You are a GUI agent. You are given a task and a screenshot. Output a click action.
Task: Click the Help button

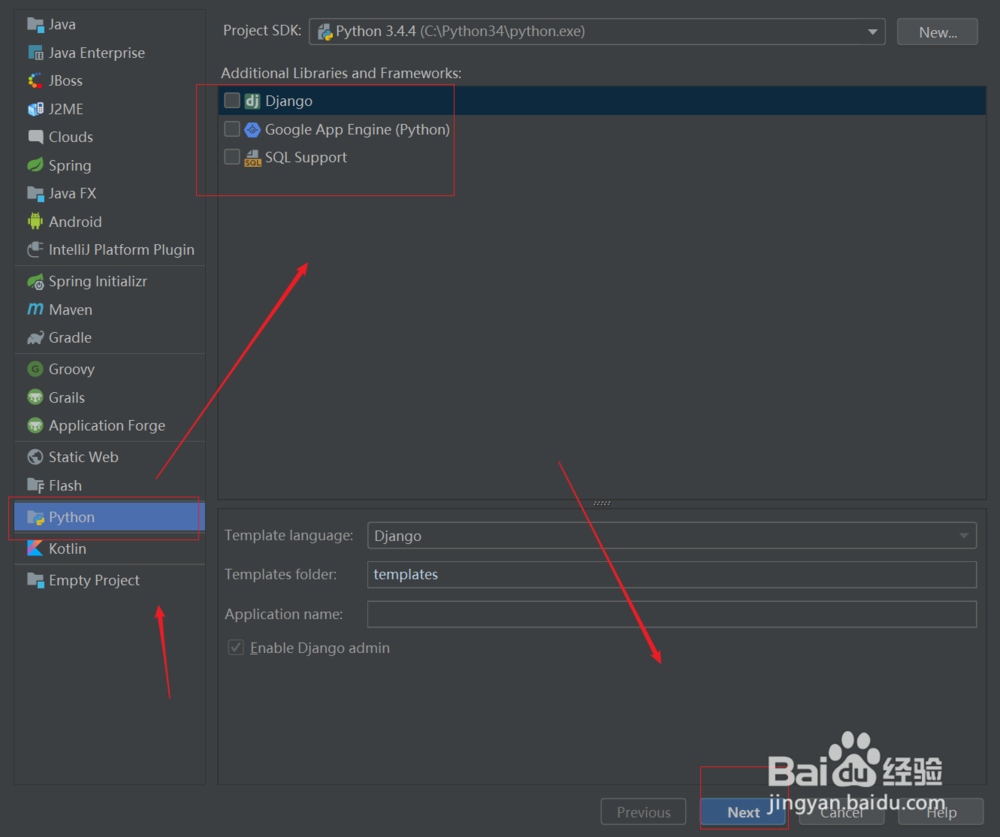click(x=941, y=812)
